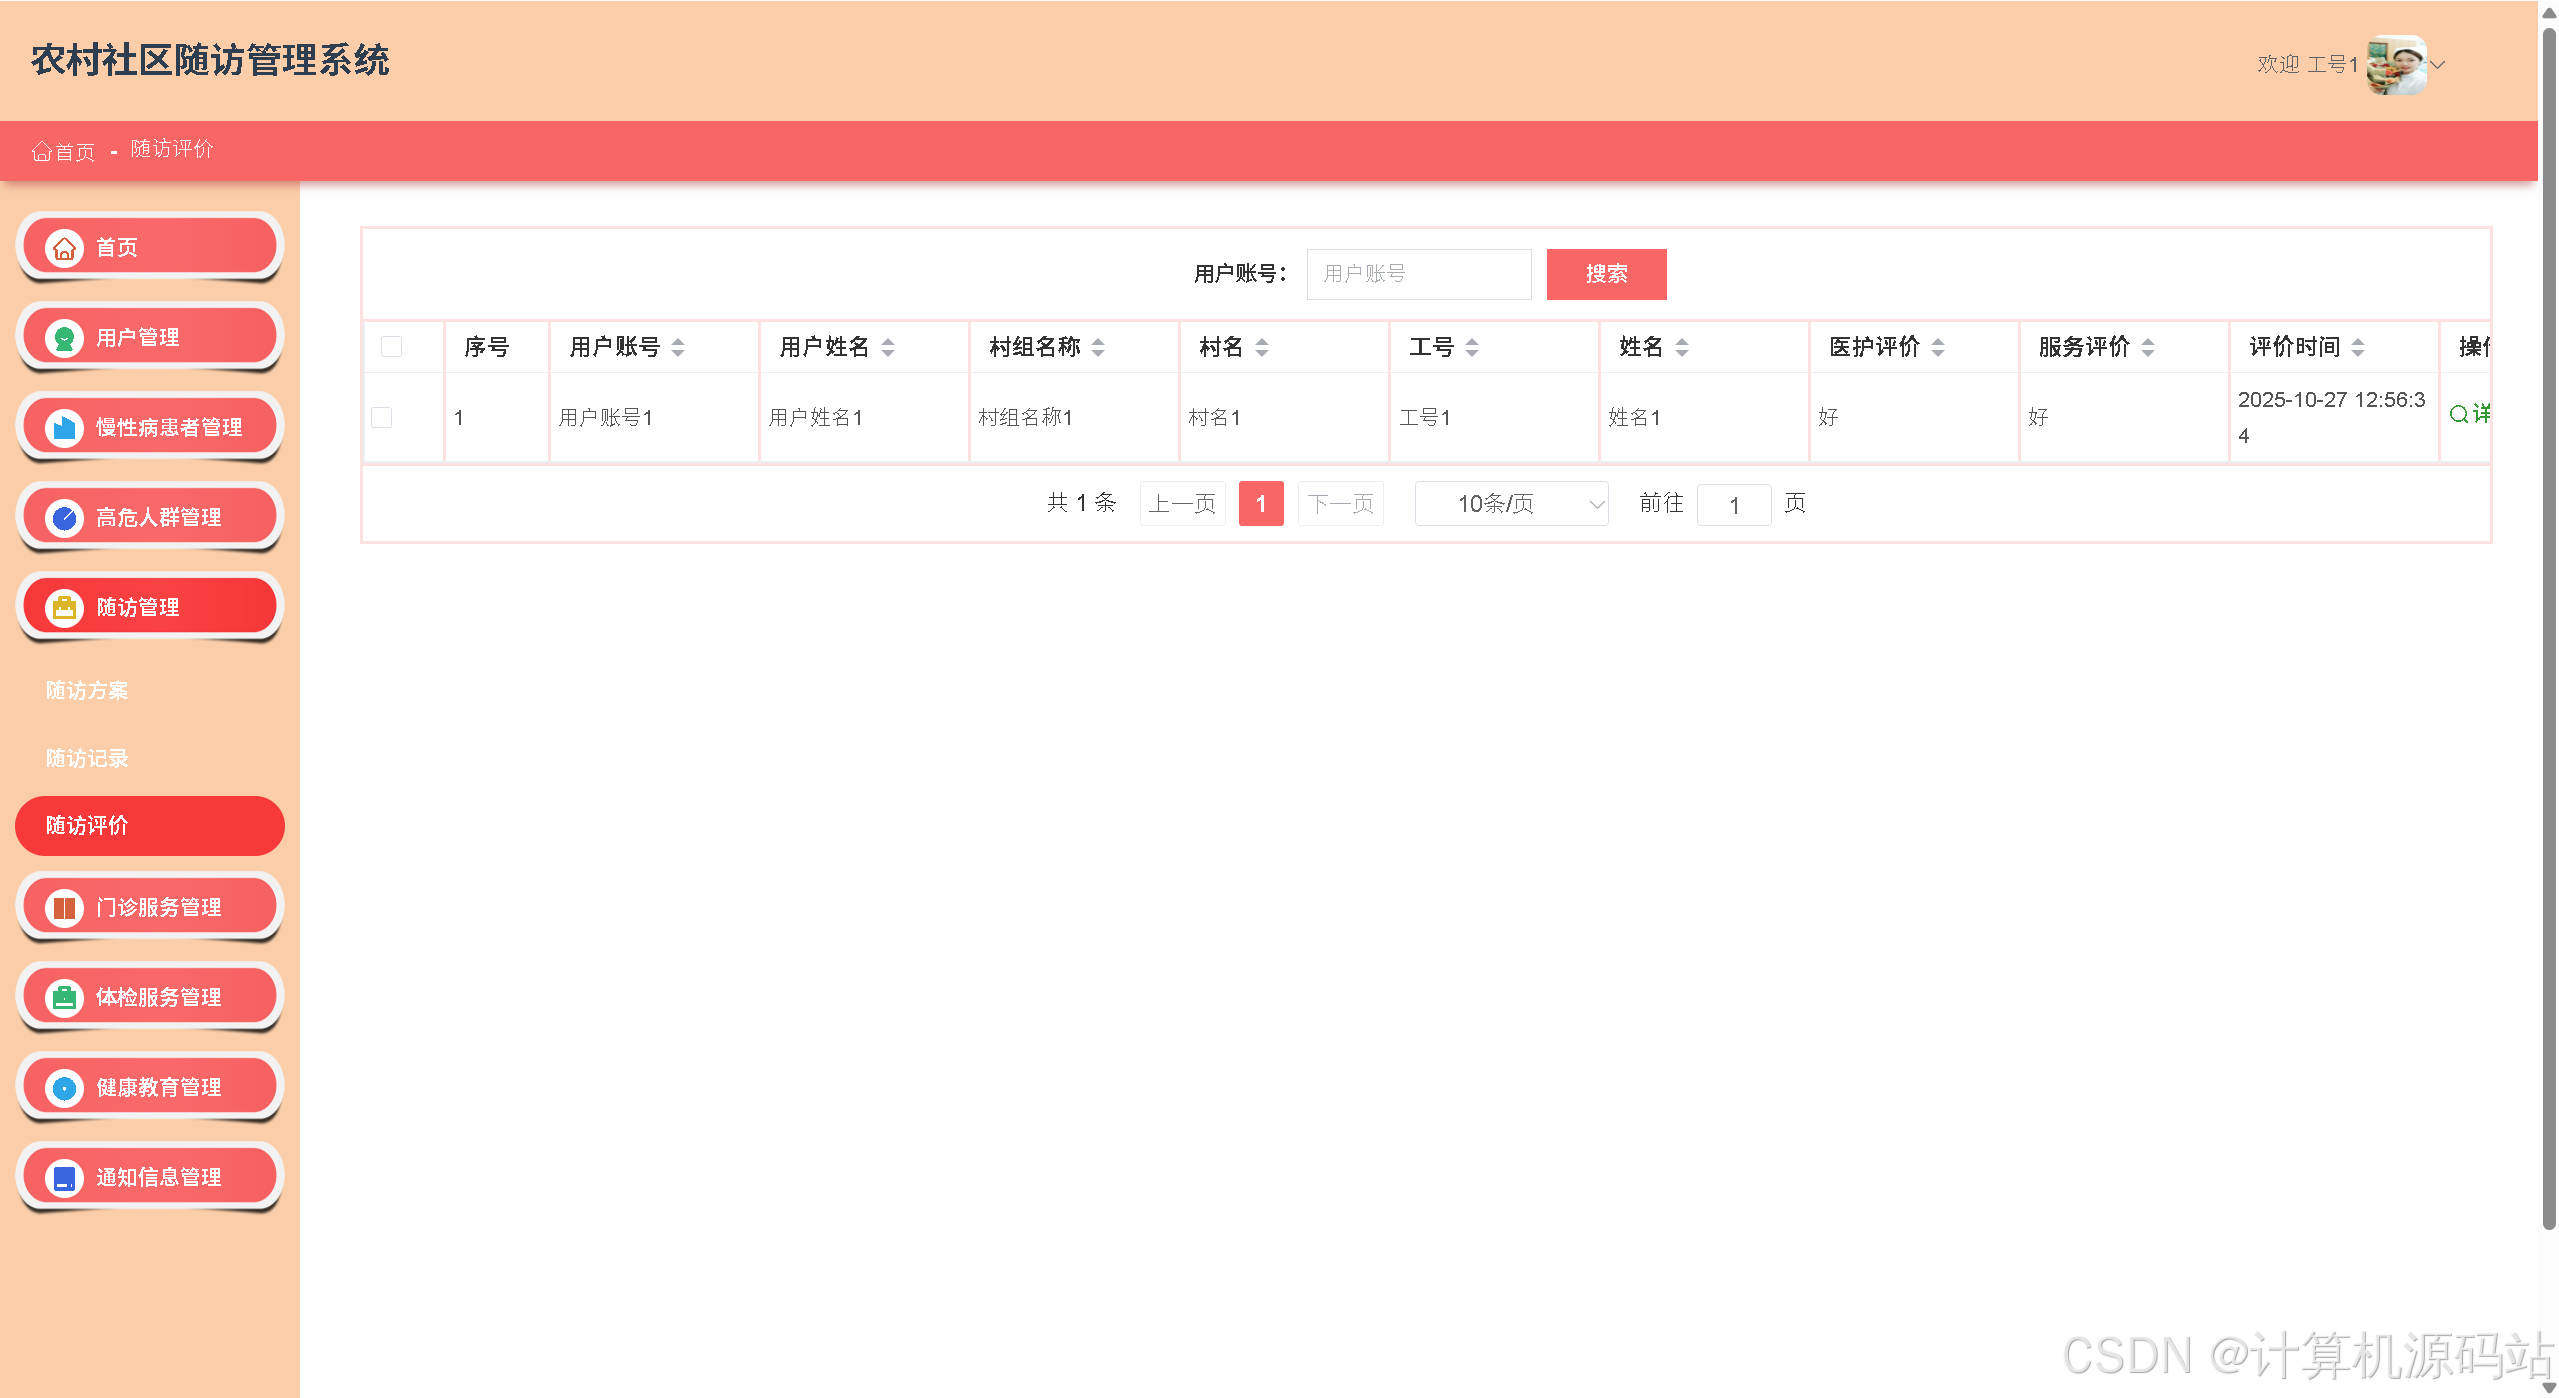Collapse 随访管理 sidebar menu

pyautogui.click(x=150, y=607)
